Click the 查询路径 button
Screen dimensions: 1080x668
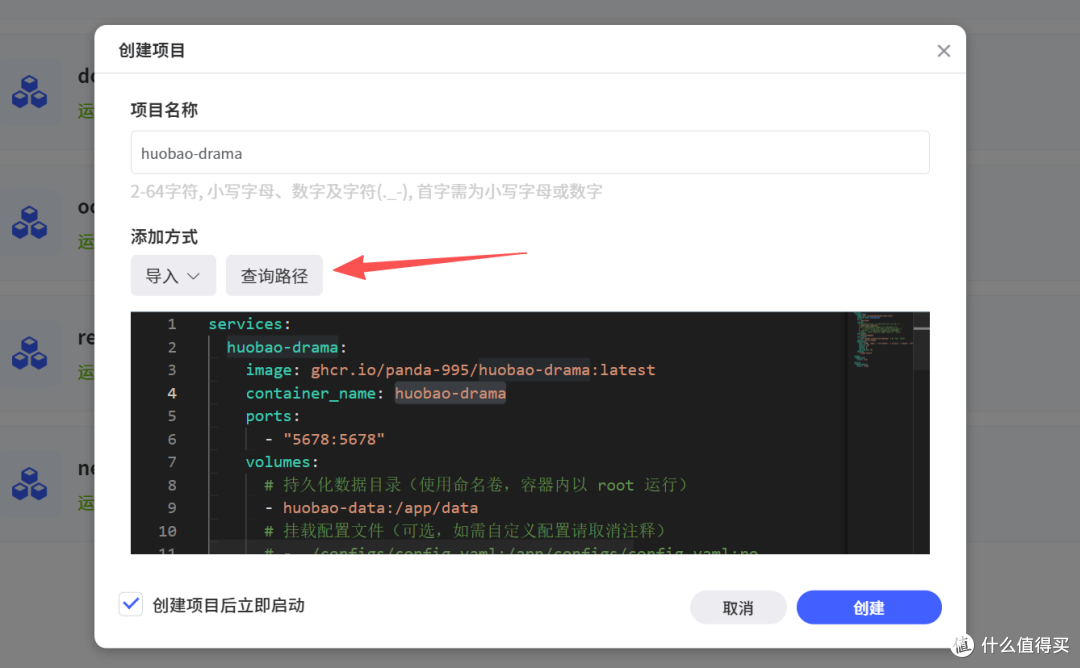pyautogui.click(x=274, y=275)
